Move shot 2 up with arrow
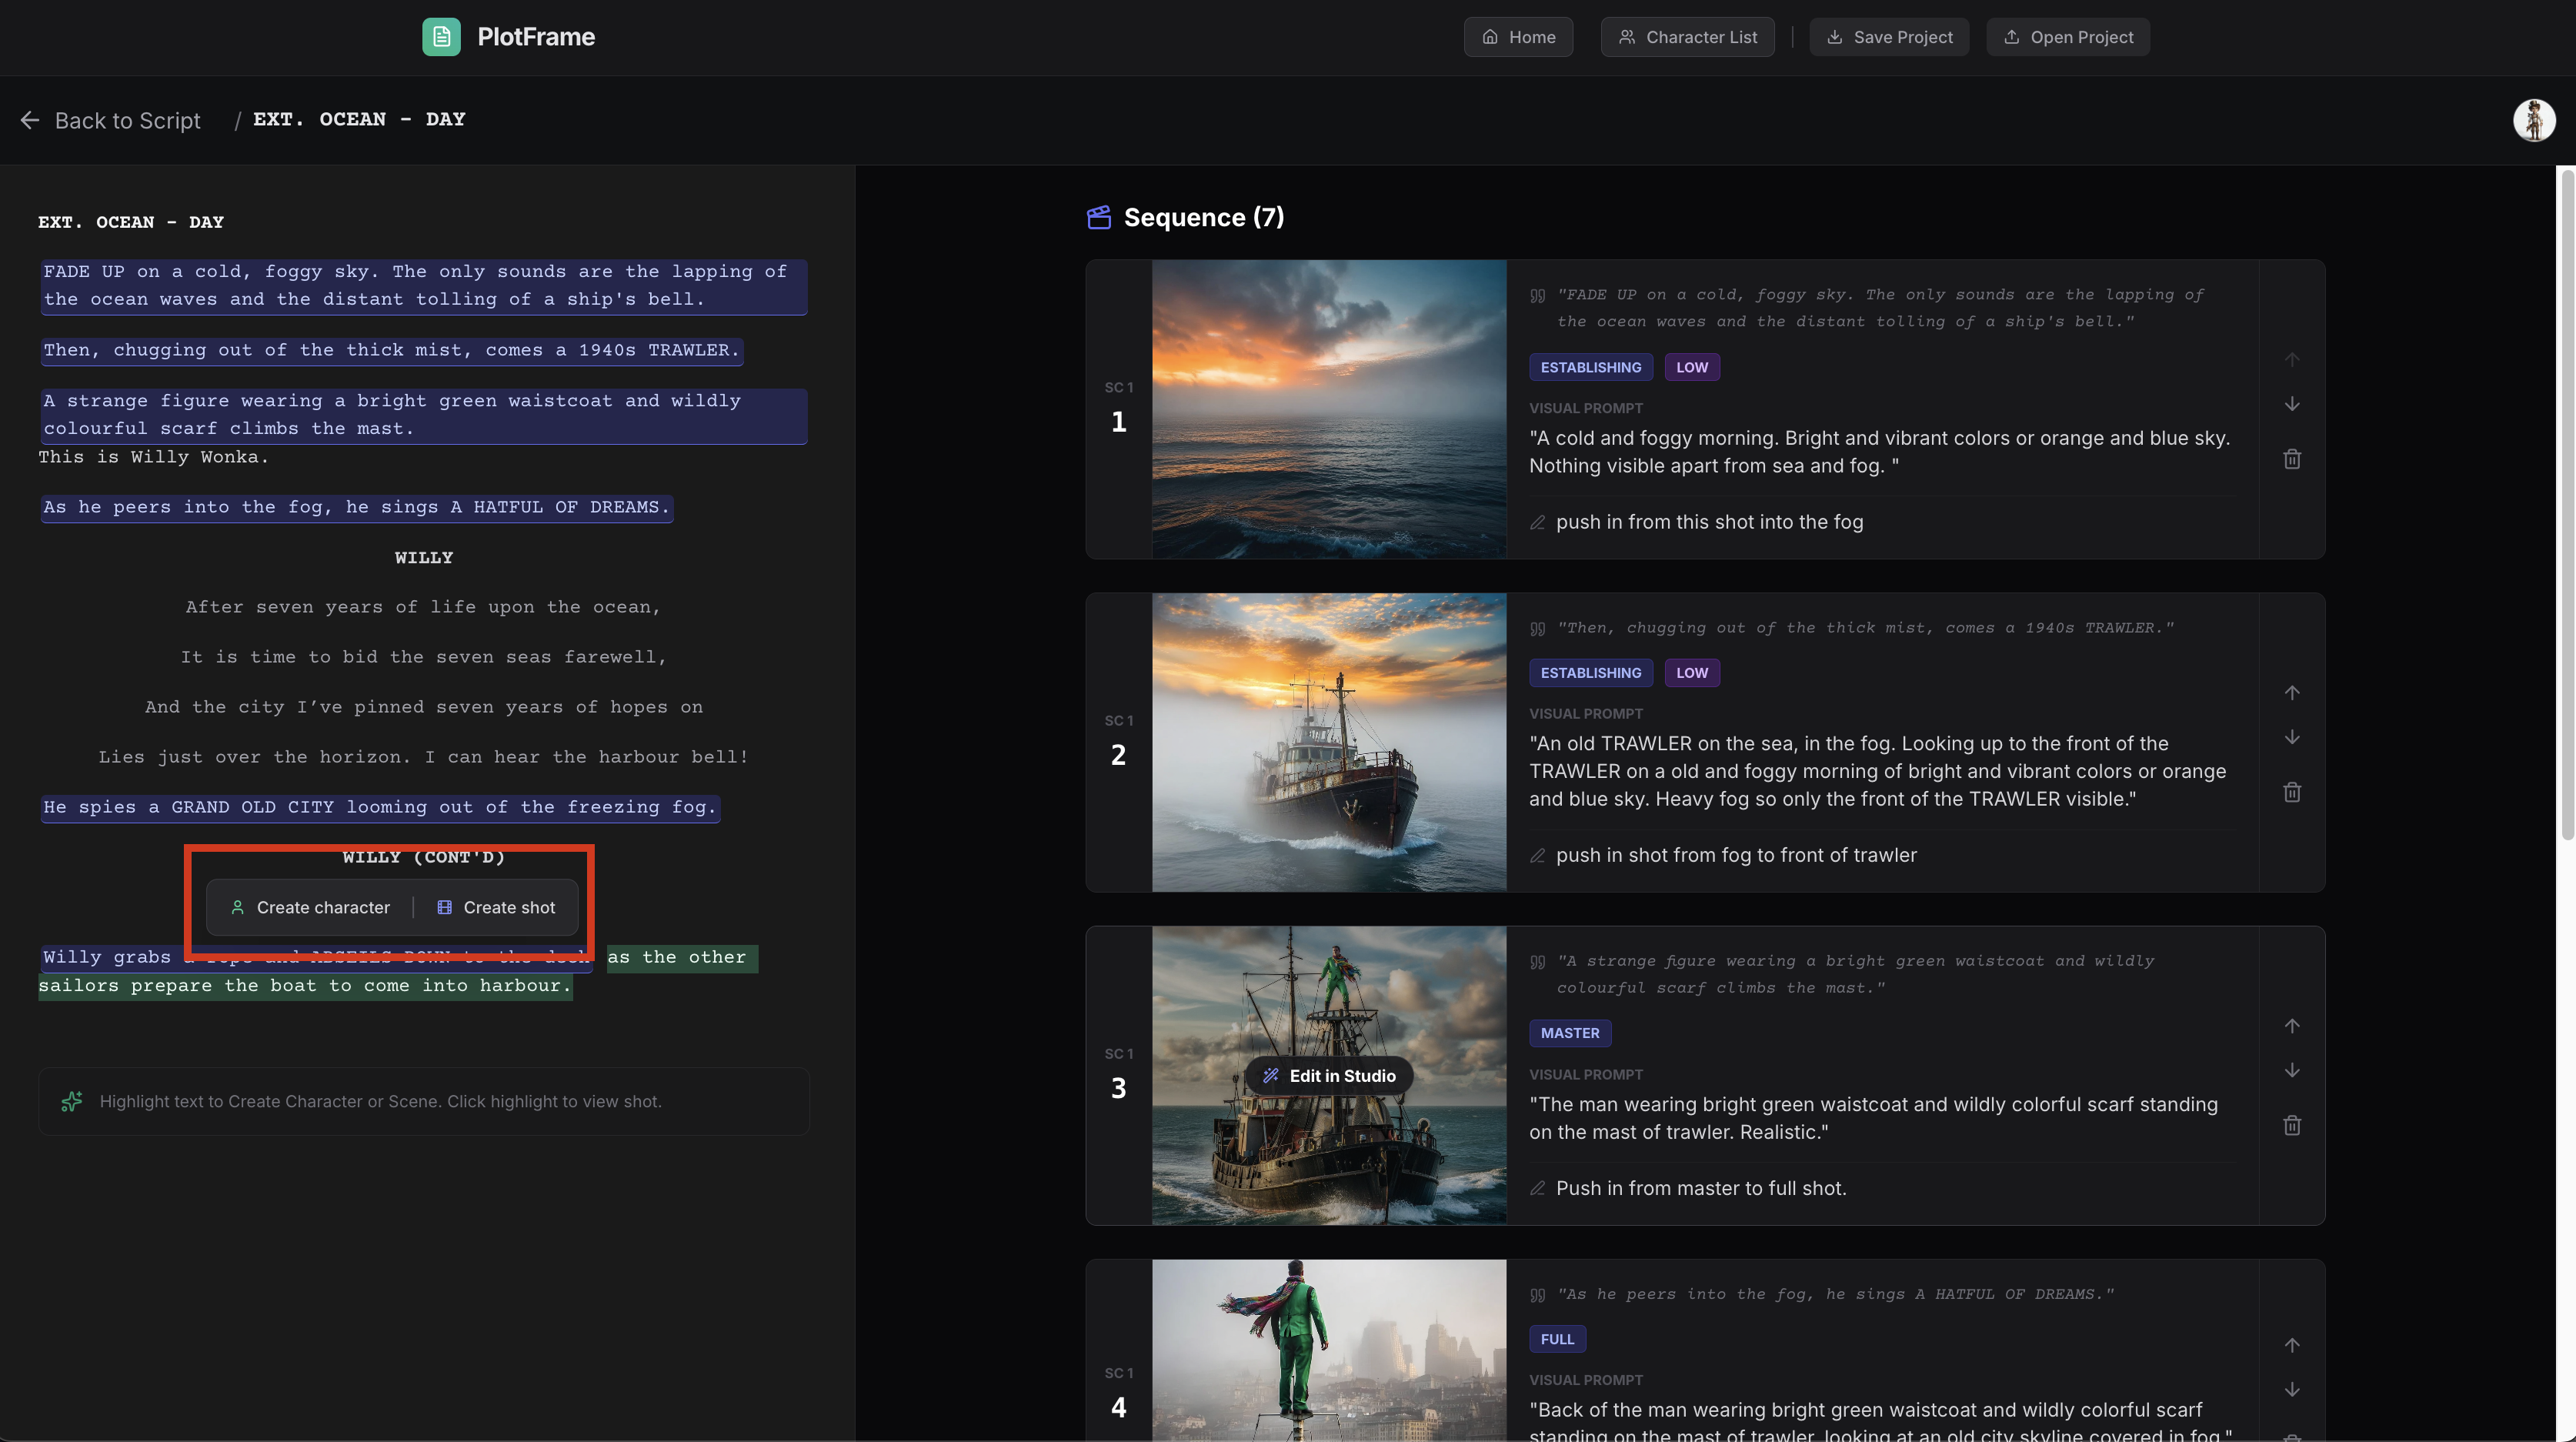Image resolution: width=2576 pixels, height=1442 pixels. click(x=2292, y=692)
